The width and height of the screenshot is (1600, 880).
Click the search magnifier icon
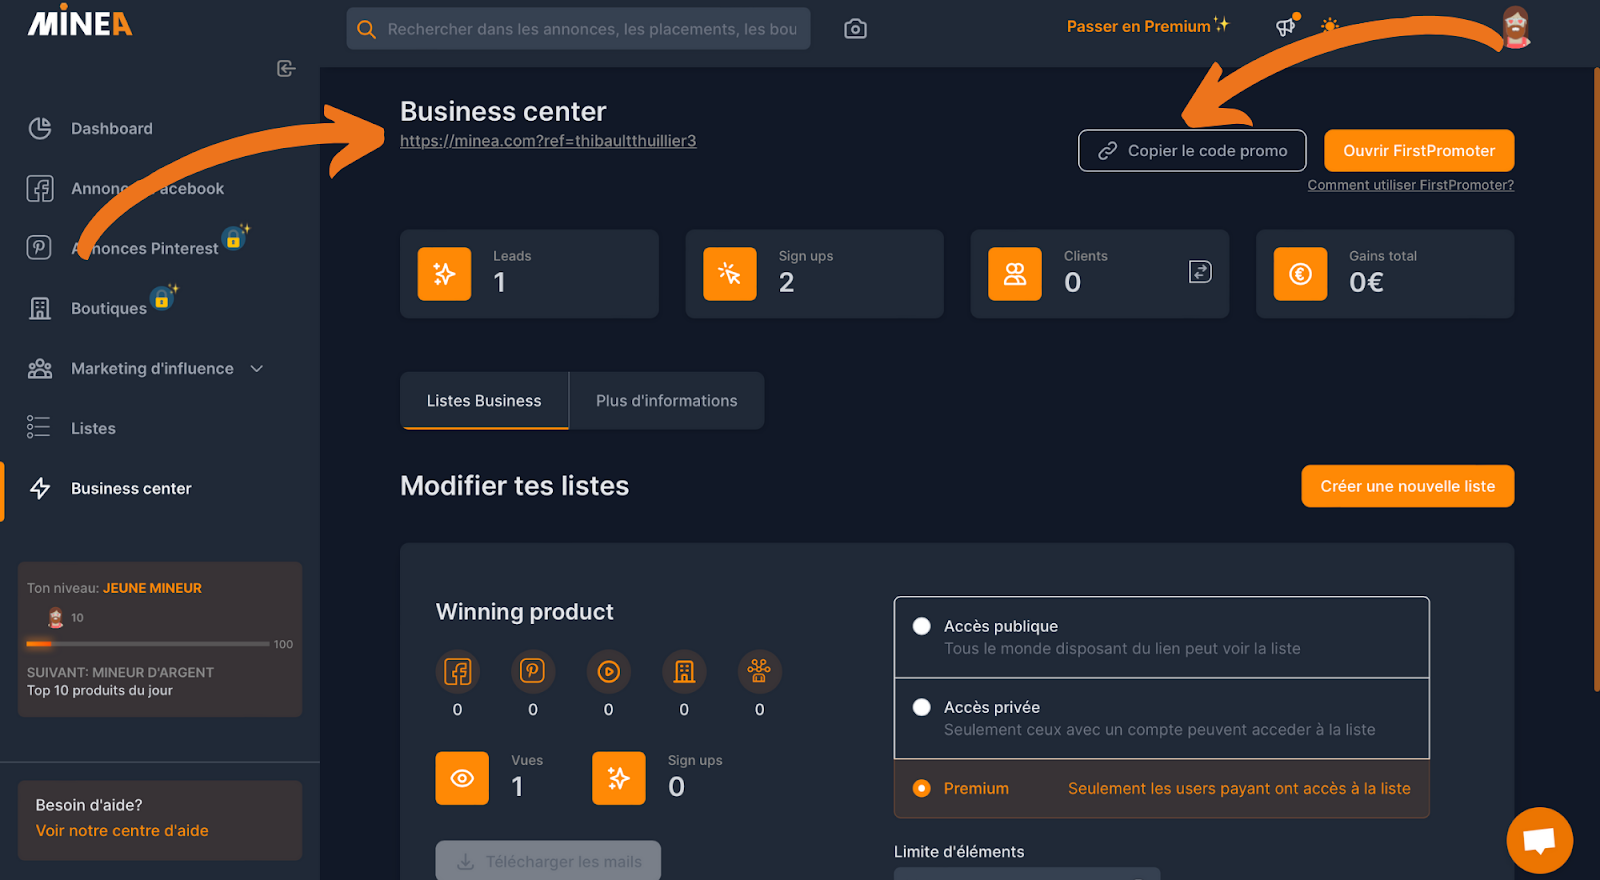(x=367, y=29)
